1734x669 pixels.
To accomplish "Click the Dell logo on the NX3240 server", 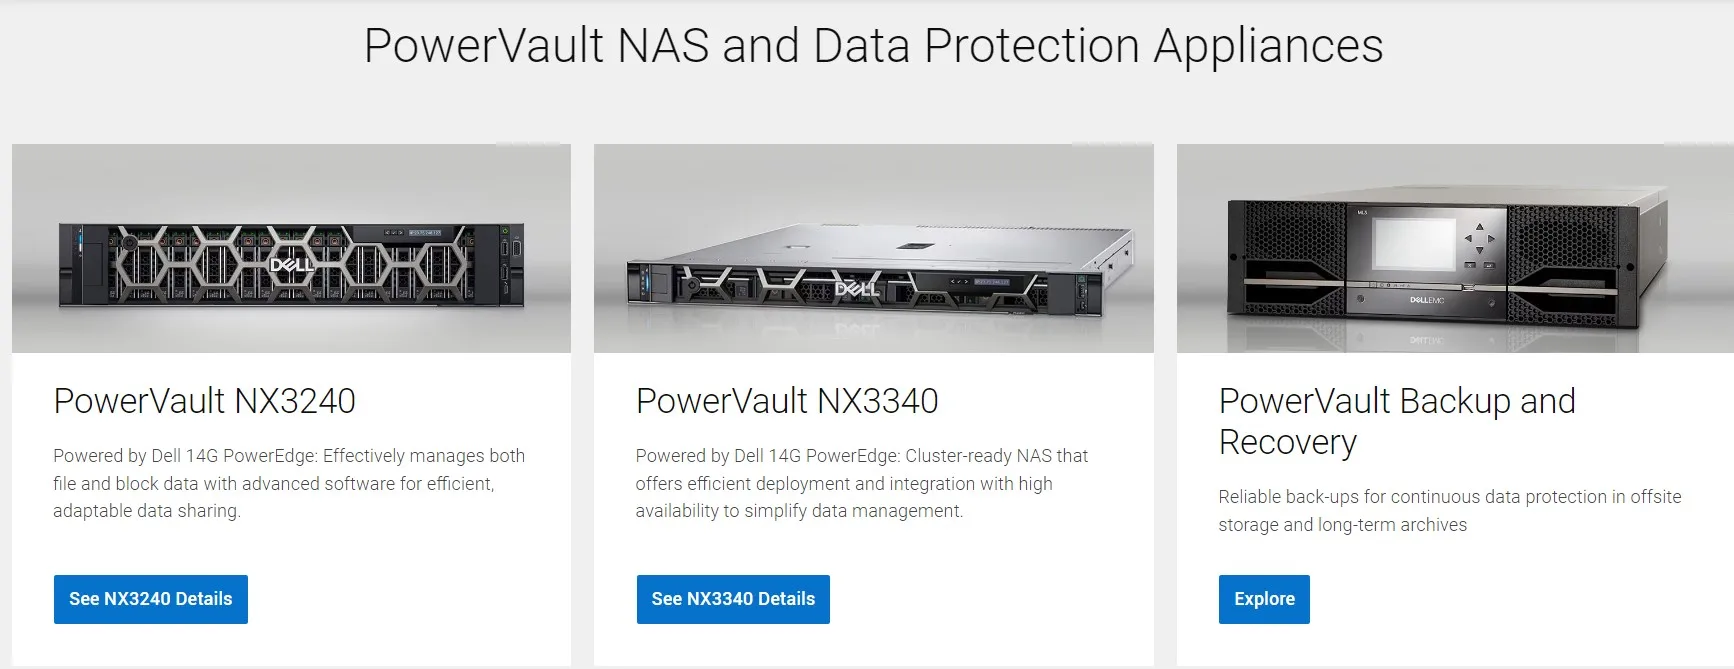I will (292, 264).
